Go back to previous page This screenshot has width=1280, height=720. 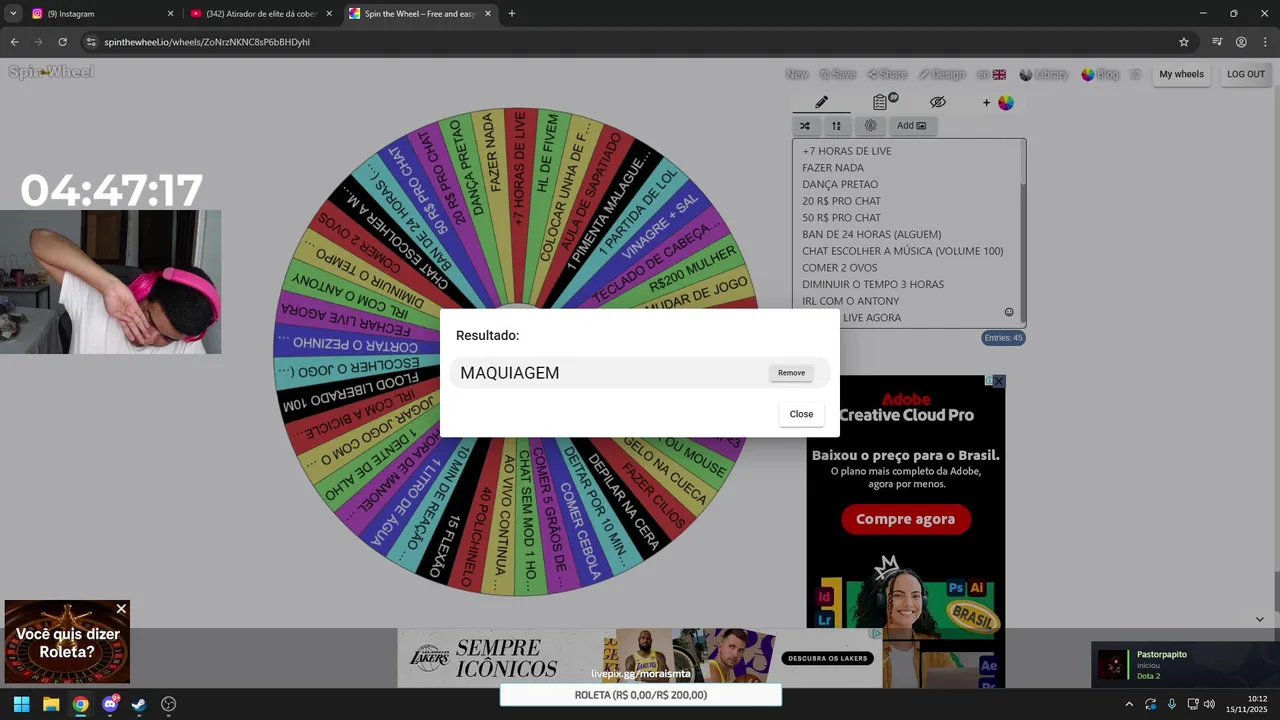click(x=14, y=42)
